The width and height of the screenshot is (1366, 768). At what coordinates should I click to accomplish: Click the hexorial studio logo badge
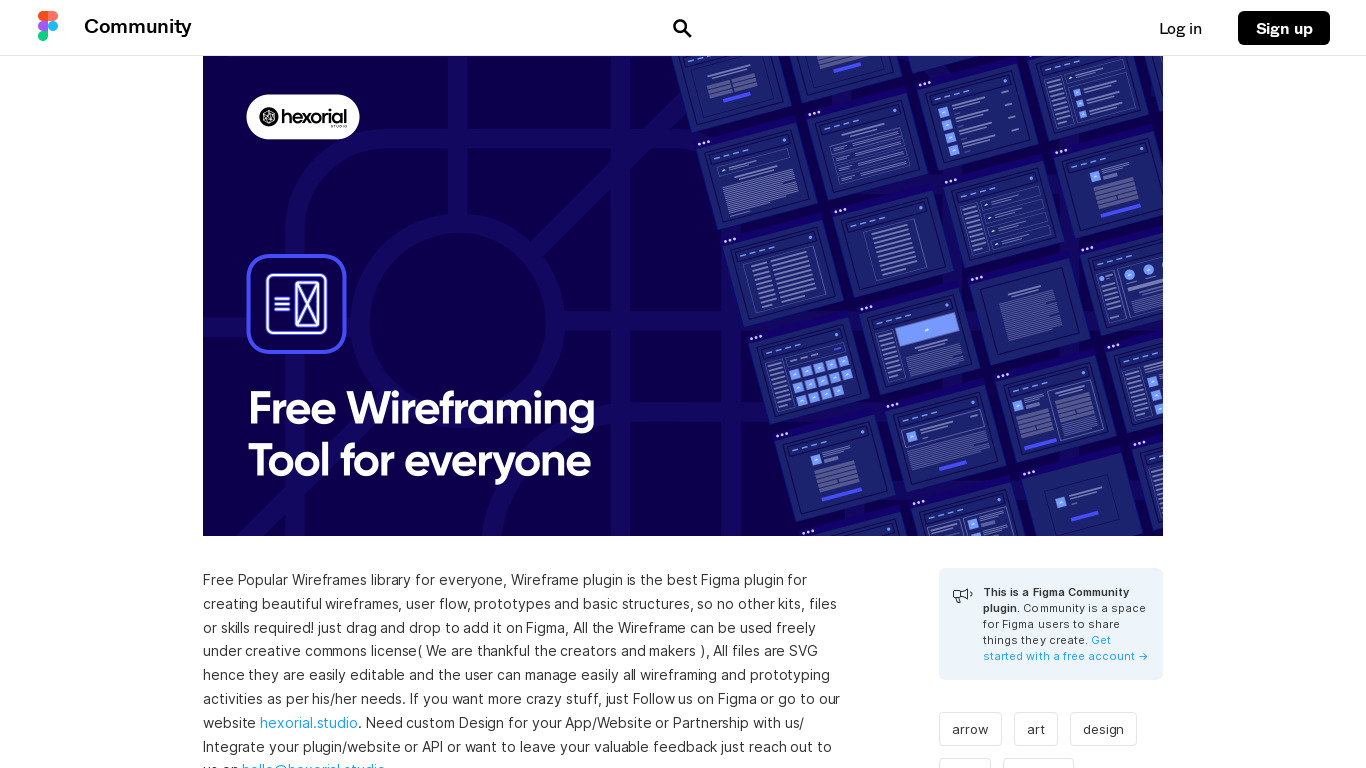pyautogui.click(x=303, y=117)
